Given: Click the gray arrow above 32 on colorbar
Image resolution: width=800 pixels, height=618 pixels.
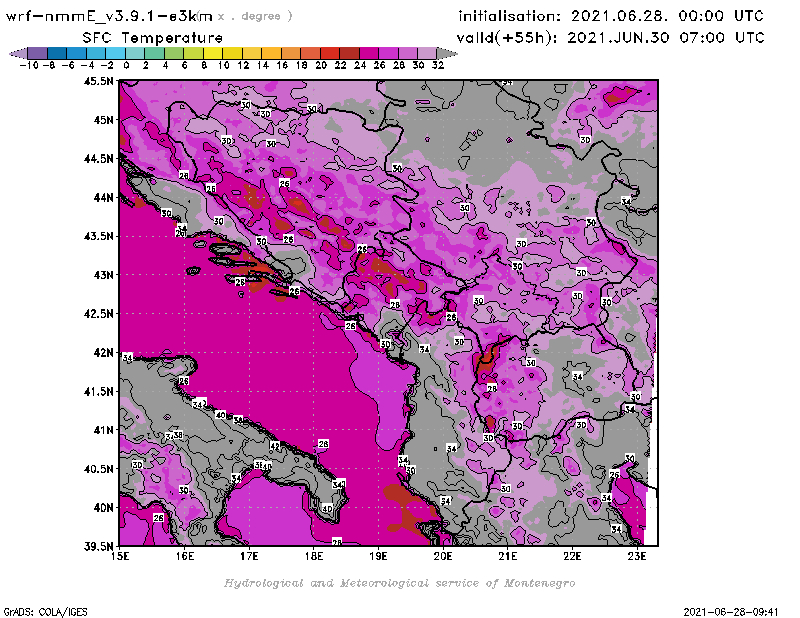Looking at the screenshot, I should (447, 53).
